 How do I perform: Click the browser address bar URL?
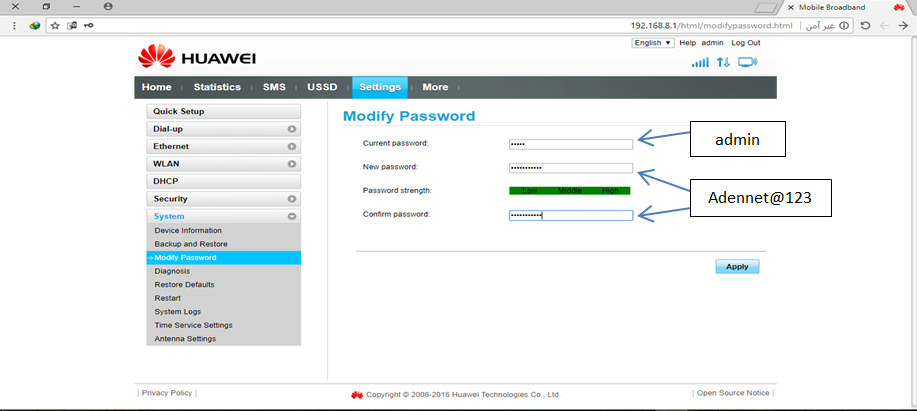click(712, 26)
